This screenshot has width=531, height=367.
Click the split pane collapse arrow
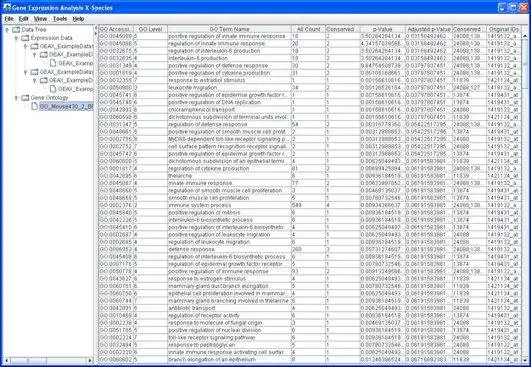pos(96,28)
